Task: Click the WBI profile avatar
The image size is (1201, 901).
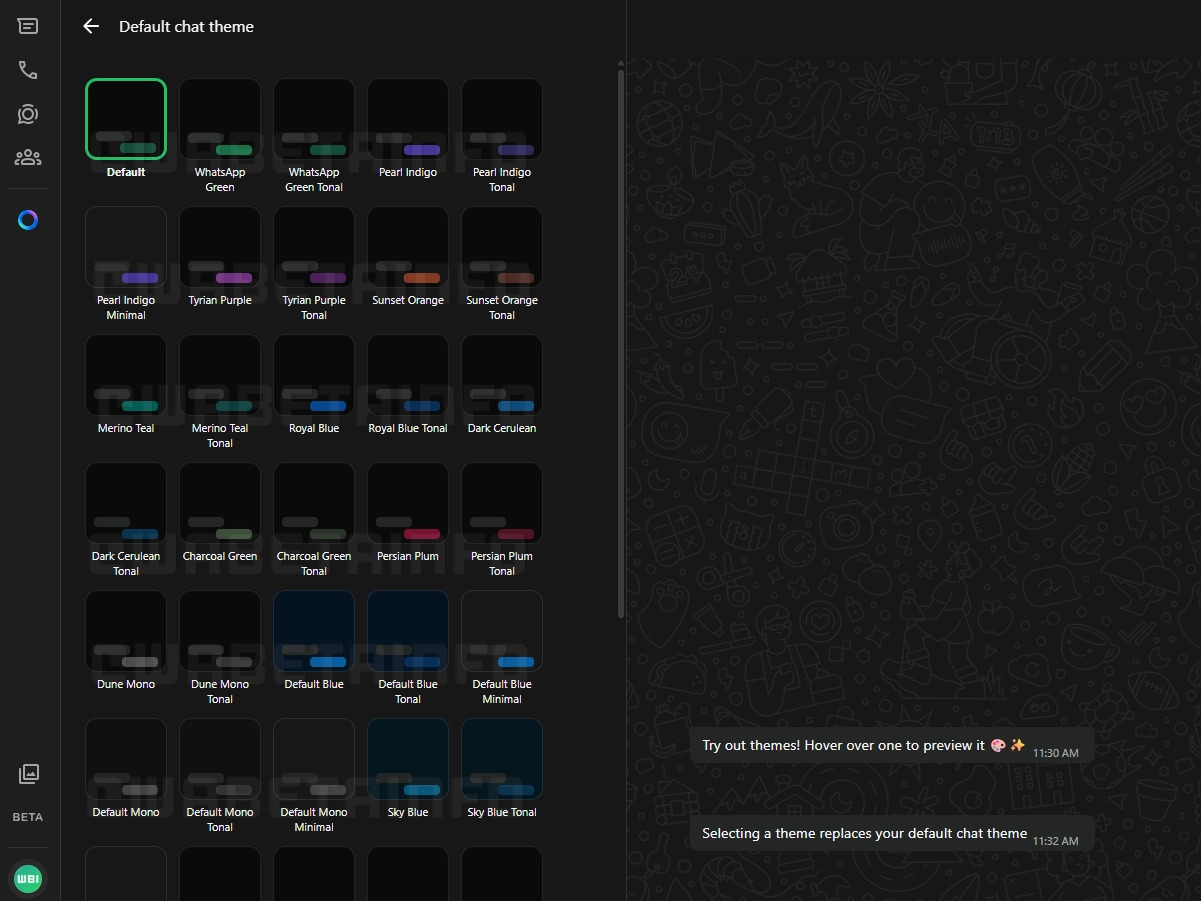Action: pos(28,879)
